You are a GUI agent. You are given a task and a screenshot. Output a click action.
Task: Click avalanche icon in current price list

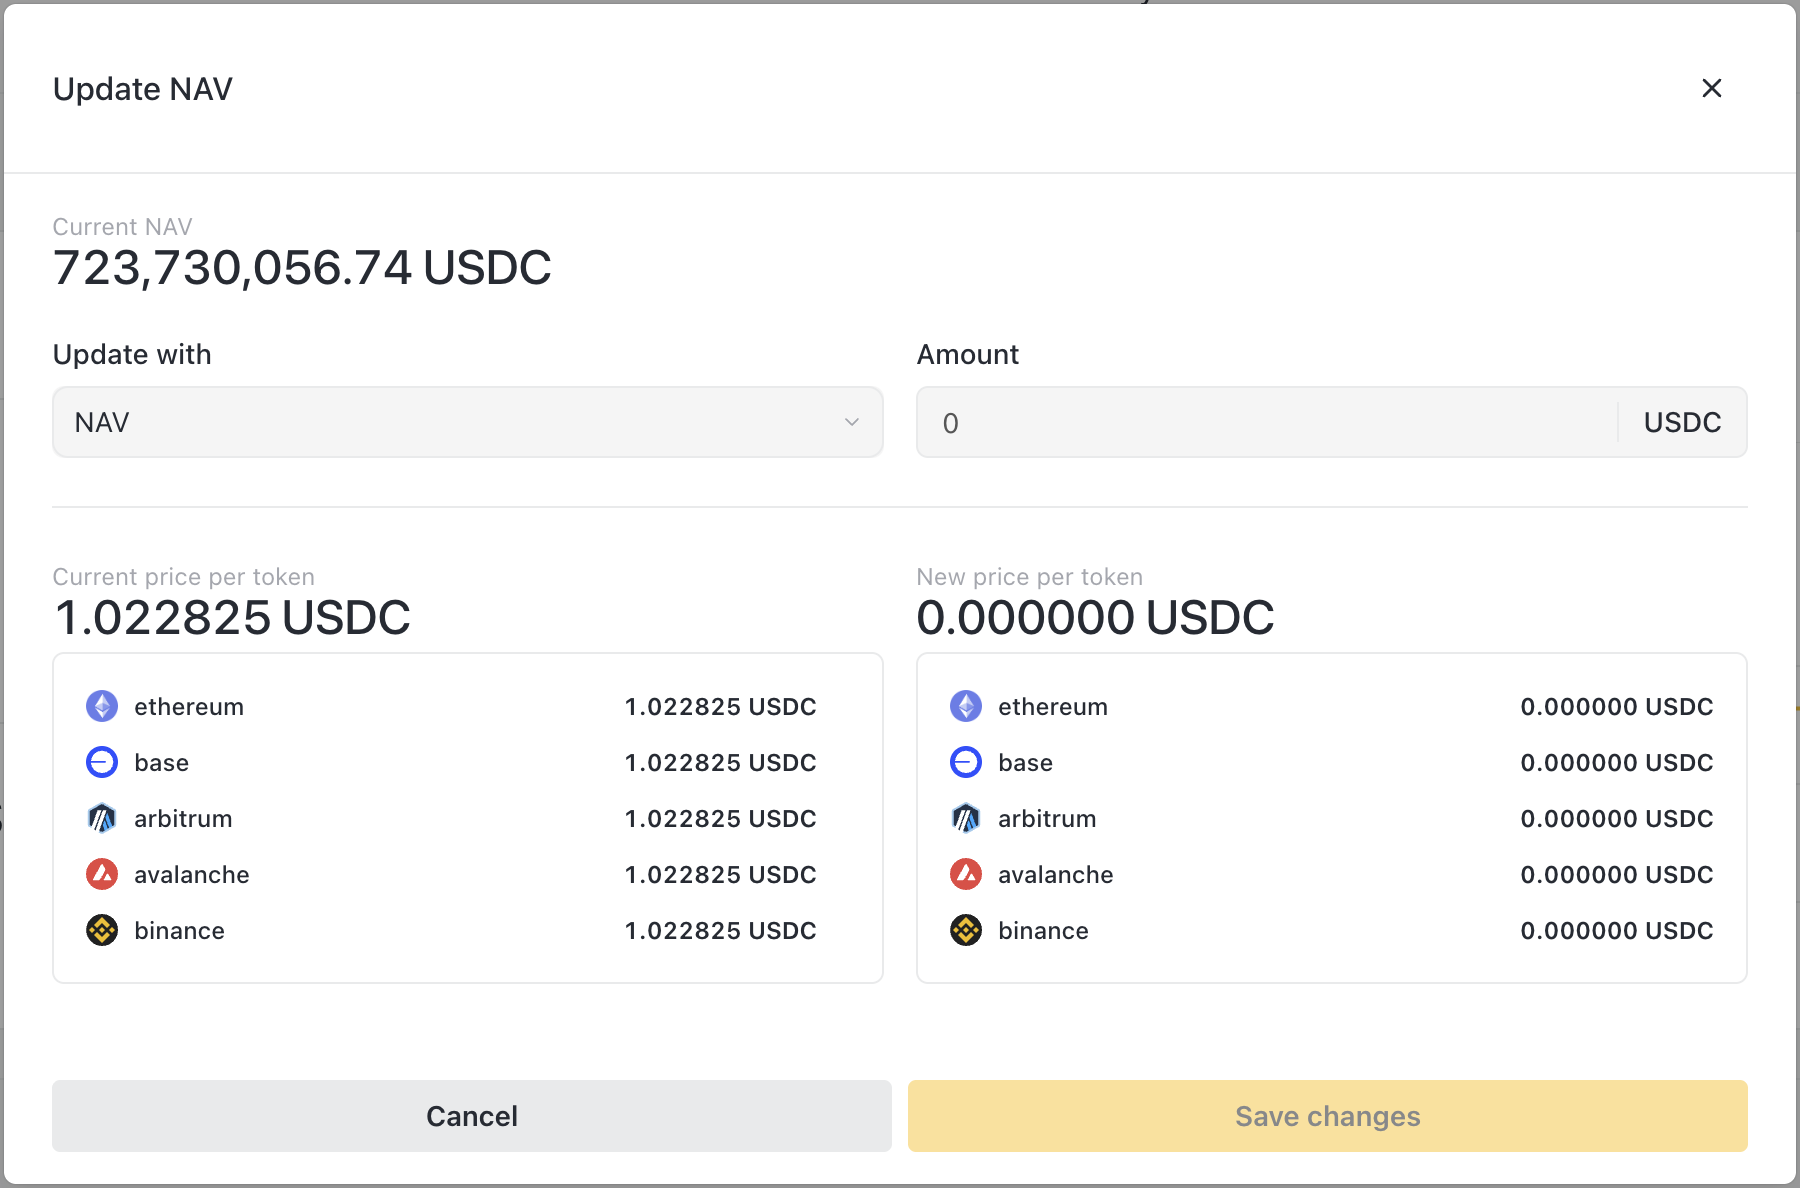click(102, 874)
